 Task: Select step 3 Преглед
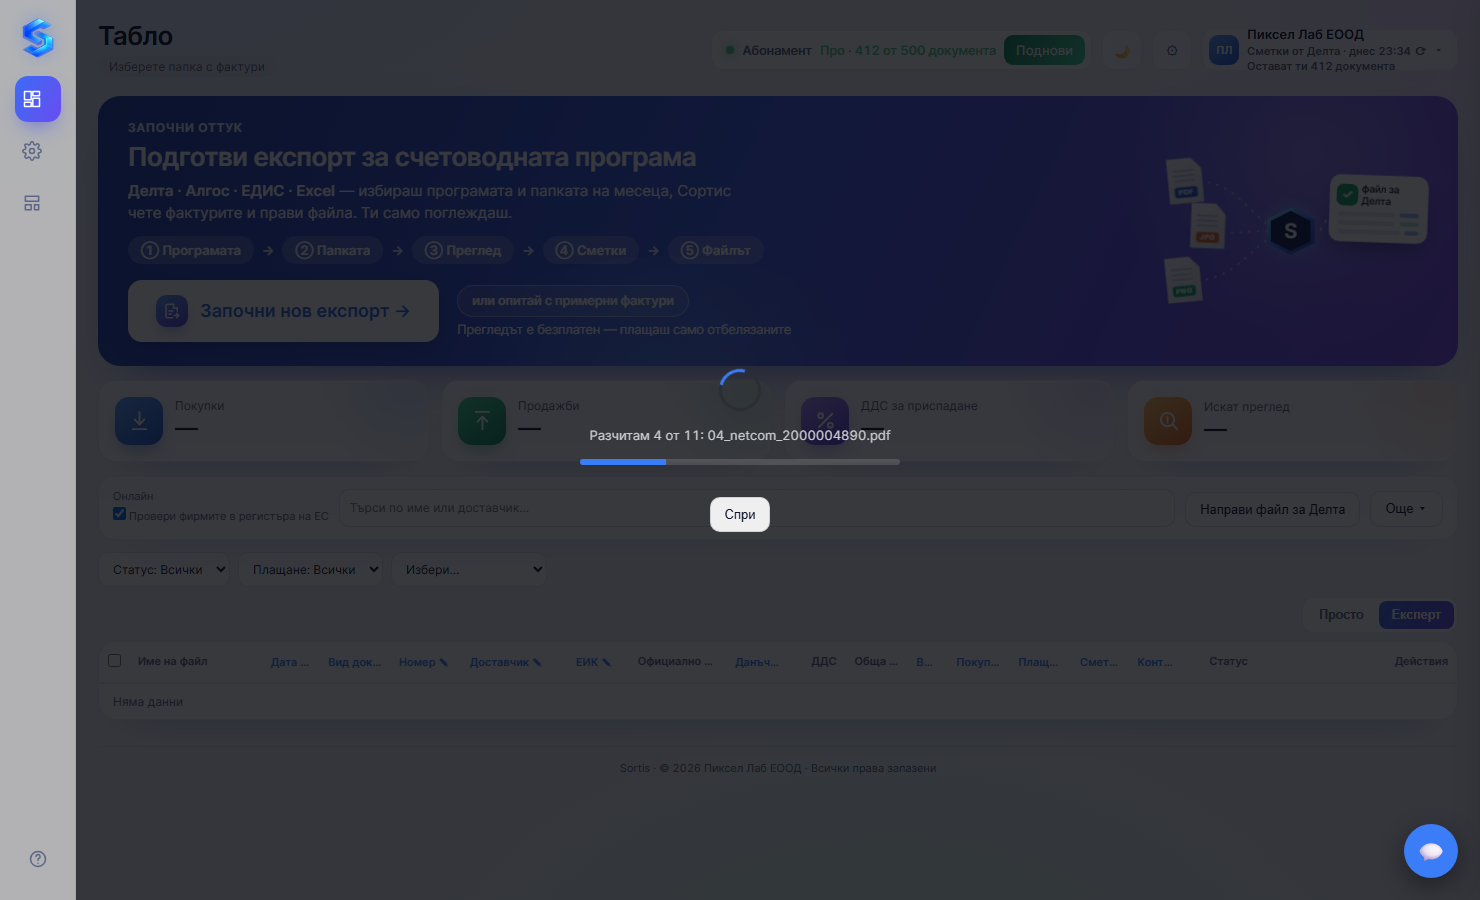tap(463, 250)
